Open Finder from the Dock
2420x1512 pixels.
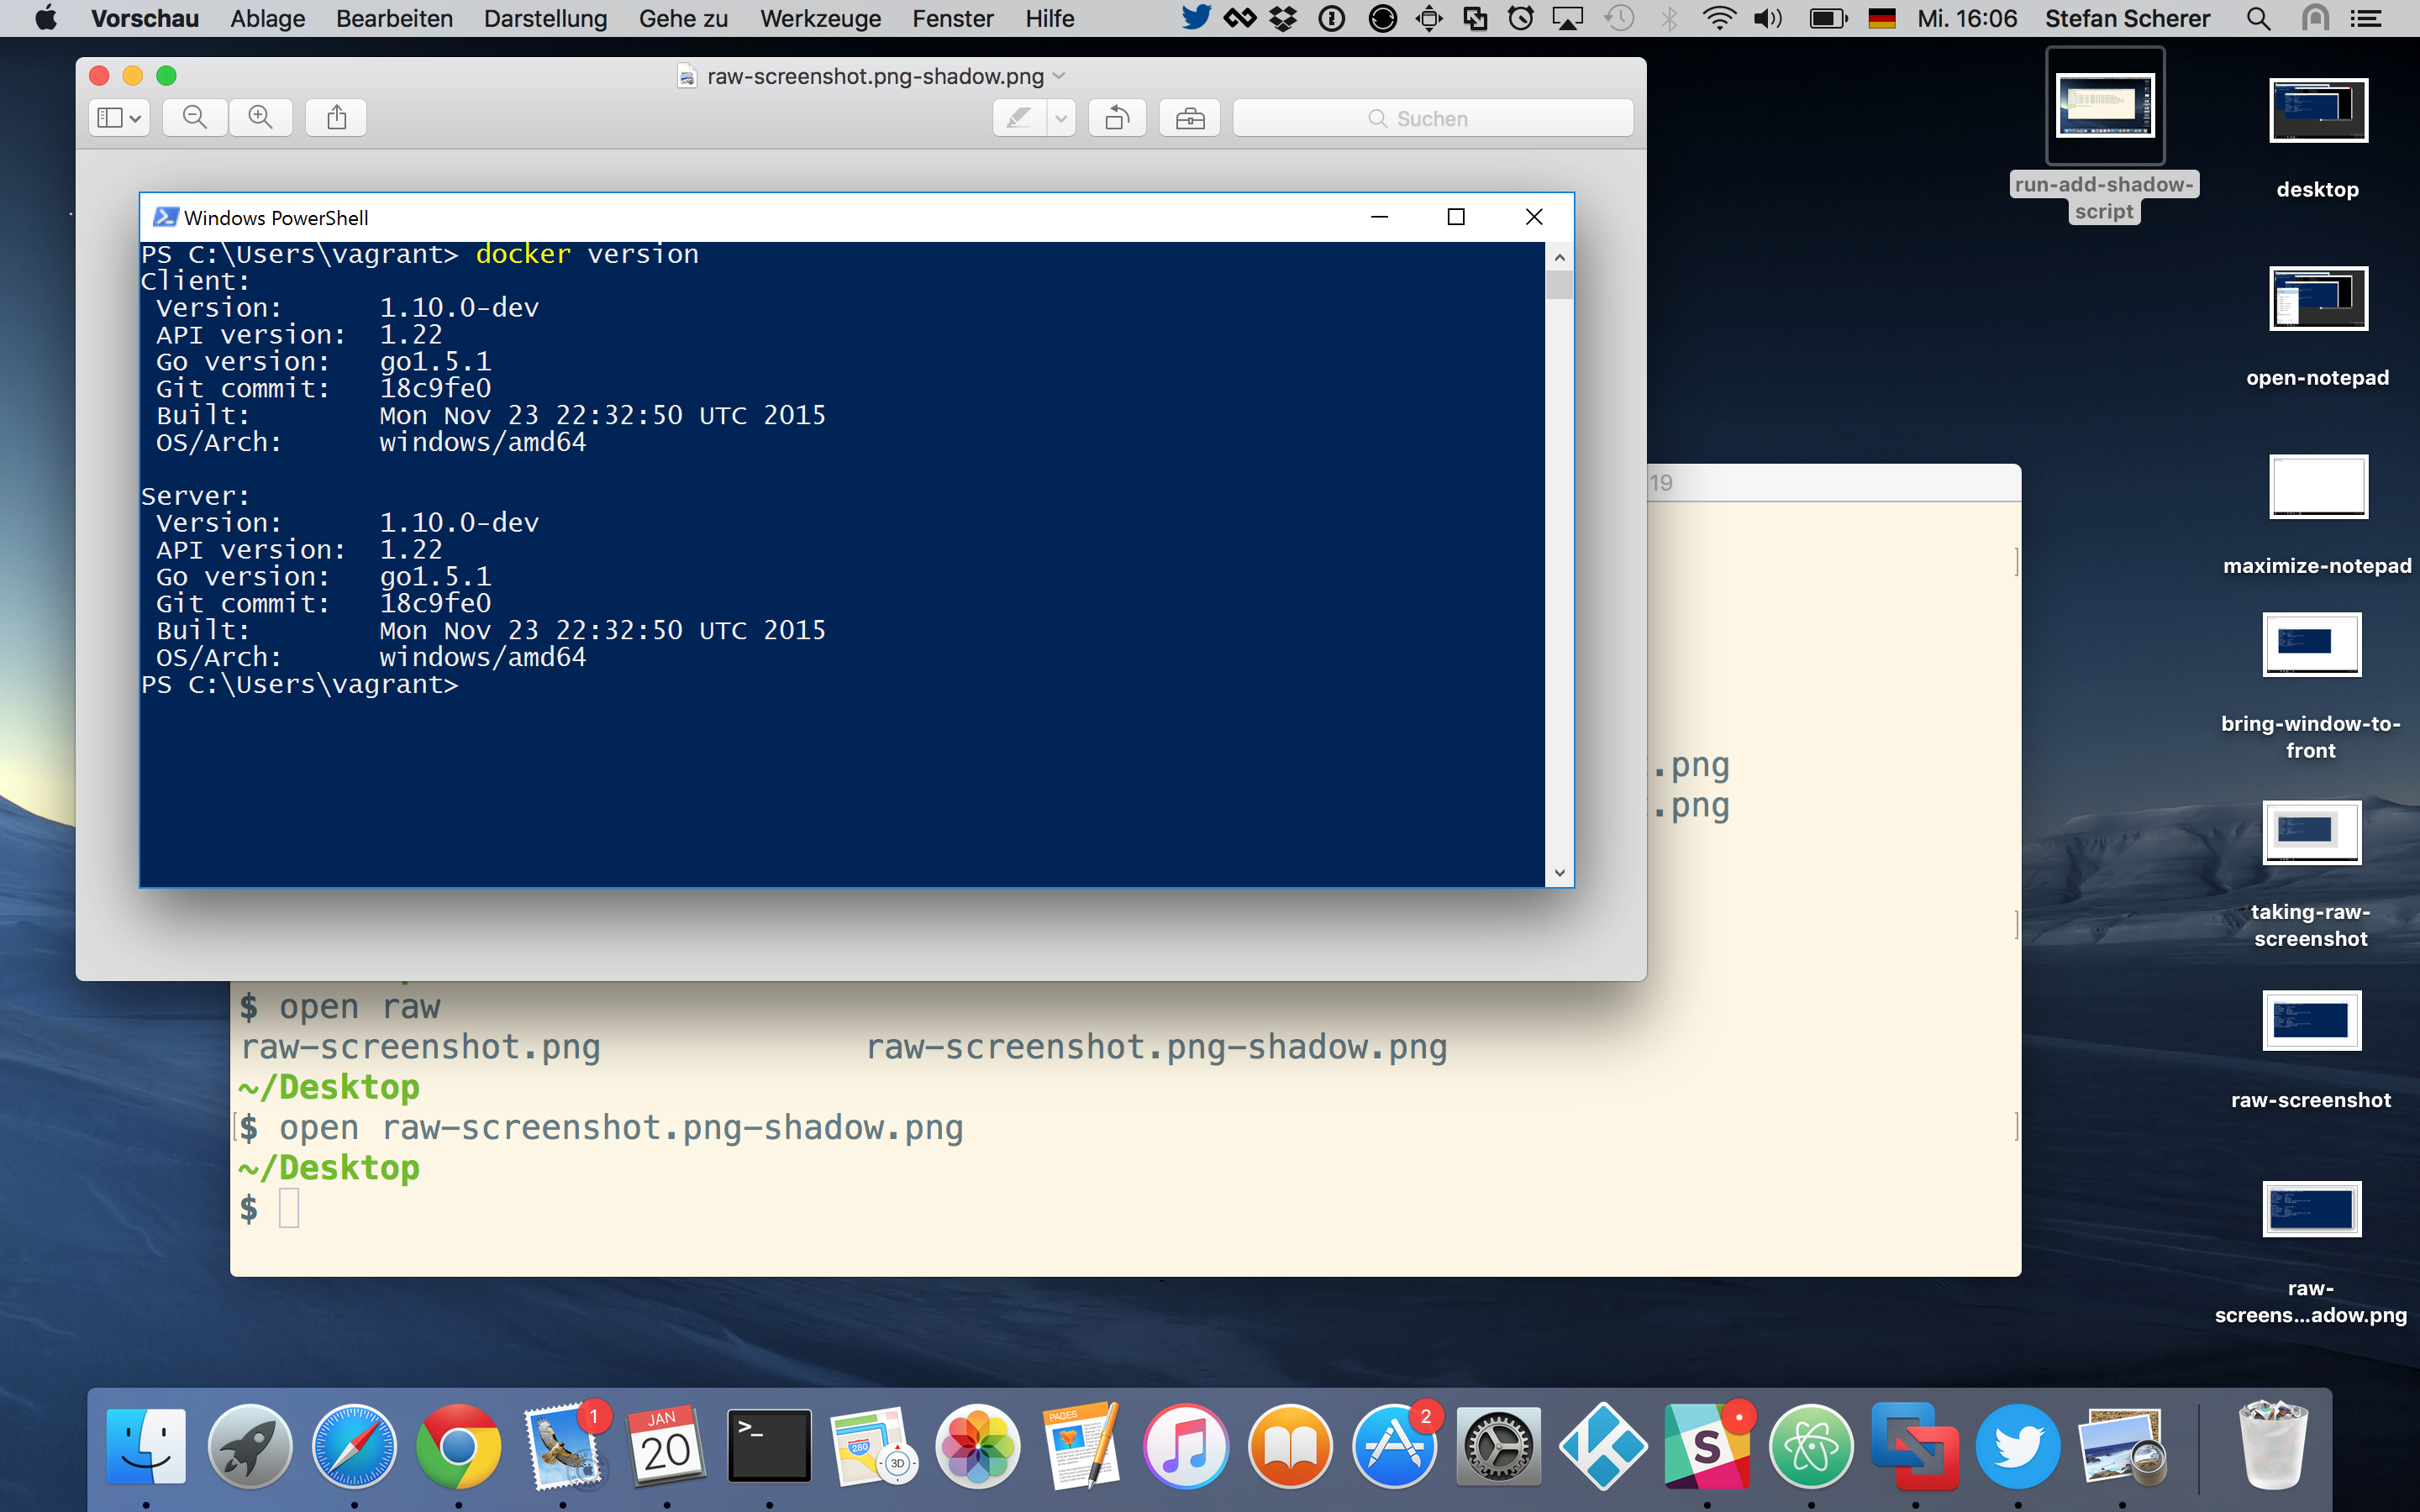146,1446
